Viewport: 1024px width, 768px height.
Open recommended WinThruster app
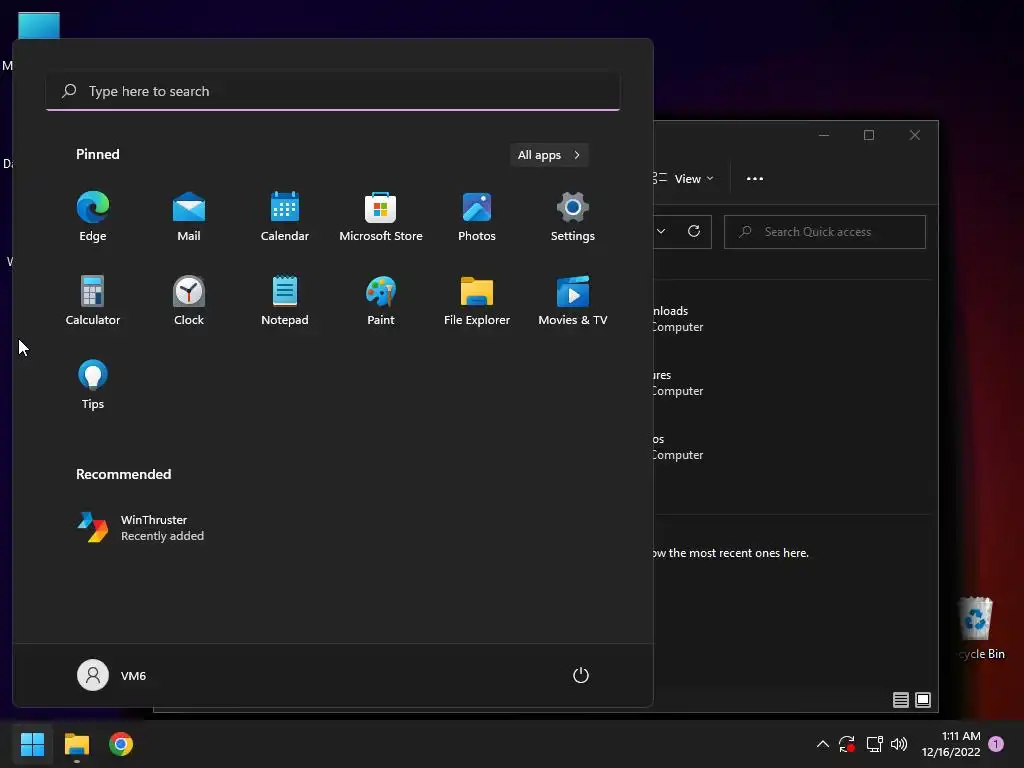[140, 528]
